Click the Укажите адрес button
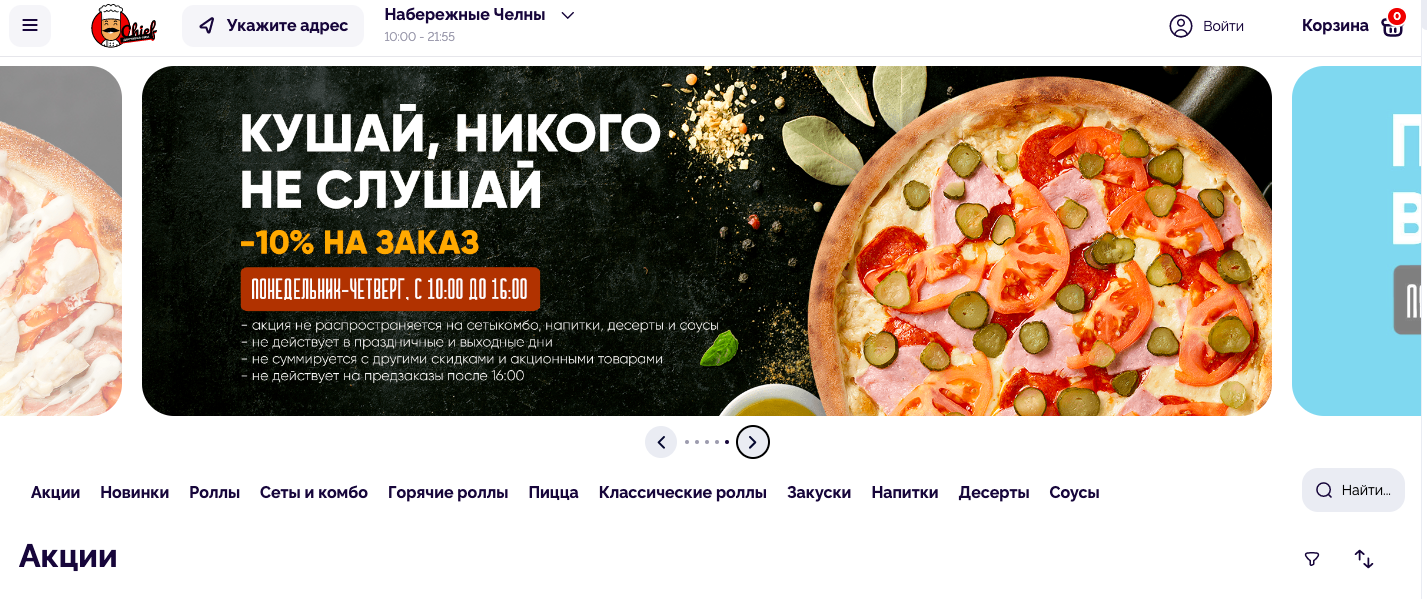The image size is (1427, 599). click(x=273, y=25)
